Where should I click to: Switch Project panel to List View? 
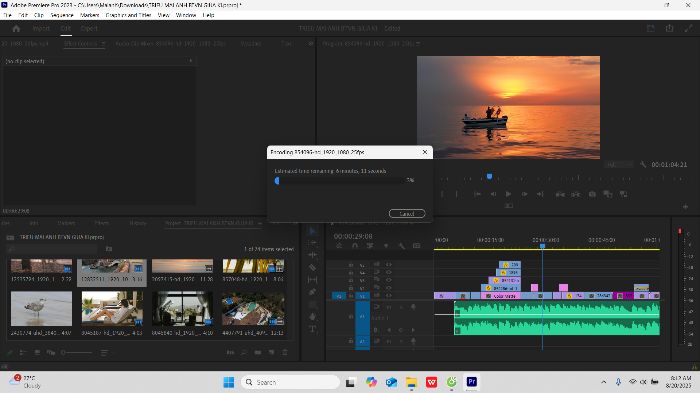pyautogui.click(x=23, y=352)
